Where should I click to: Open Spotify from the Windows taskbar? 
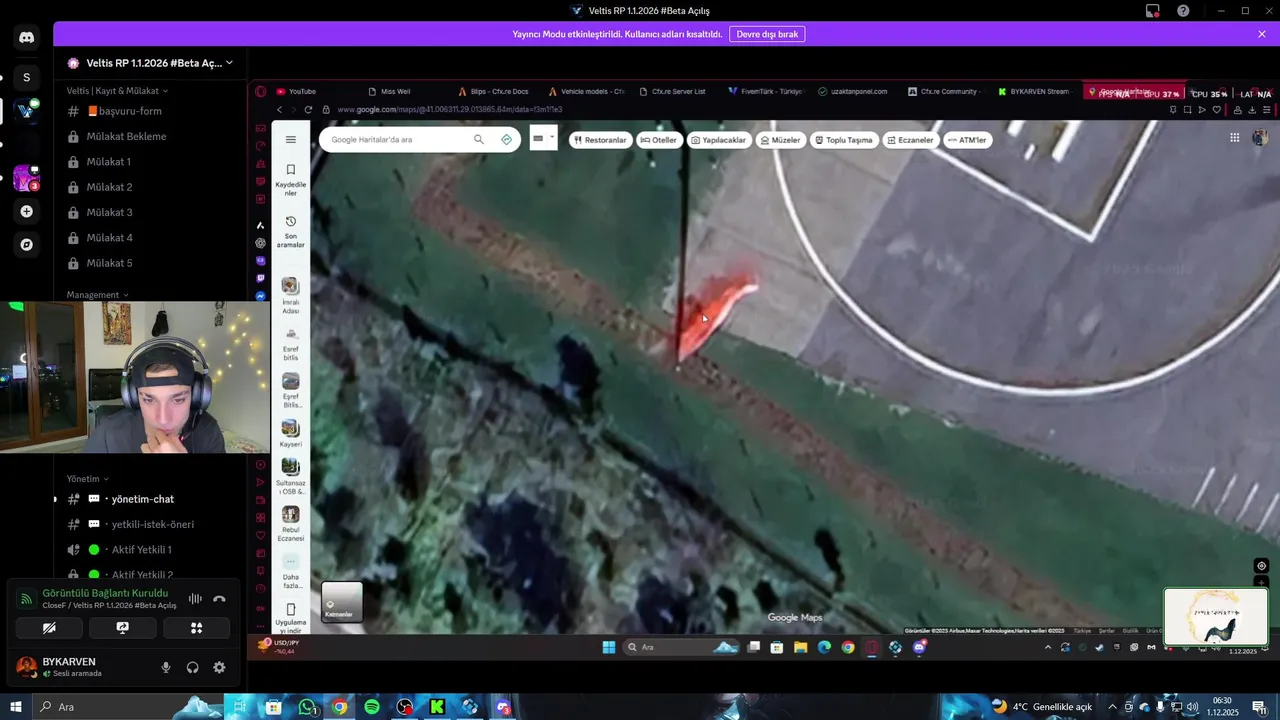pyautogui.click(x=372, y=707)
